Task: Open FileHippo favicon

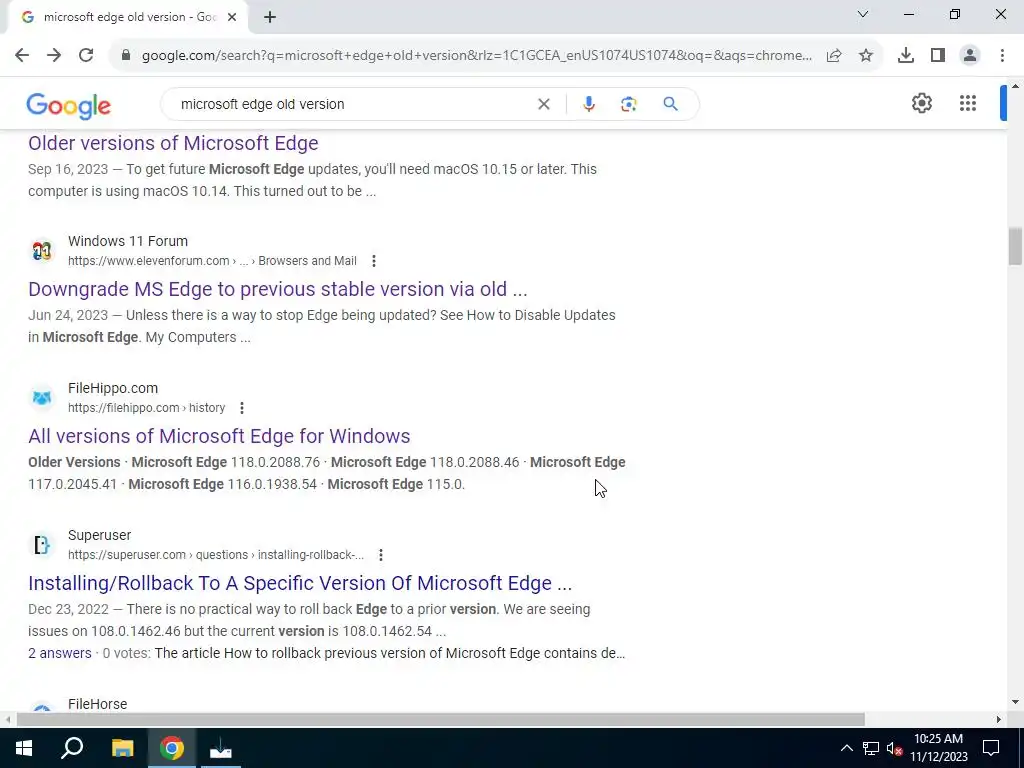Action: pyautogui.click(x=42, y=398)
